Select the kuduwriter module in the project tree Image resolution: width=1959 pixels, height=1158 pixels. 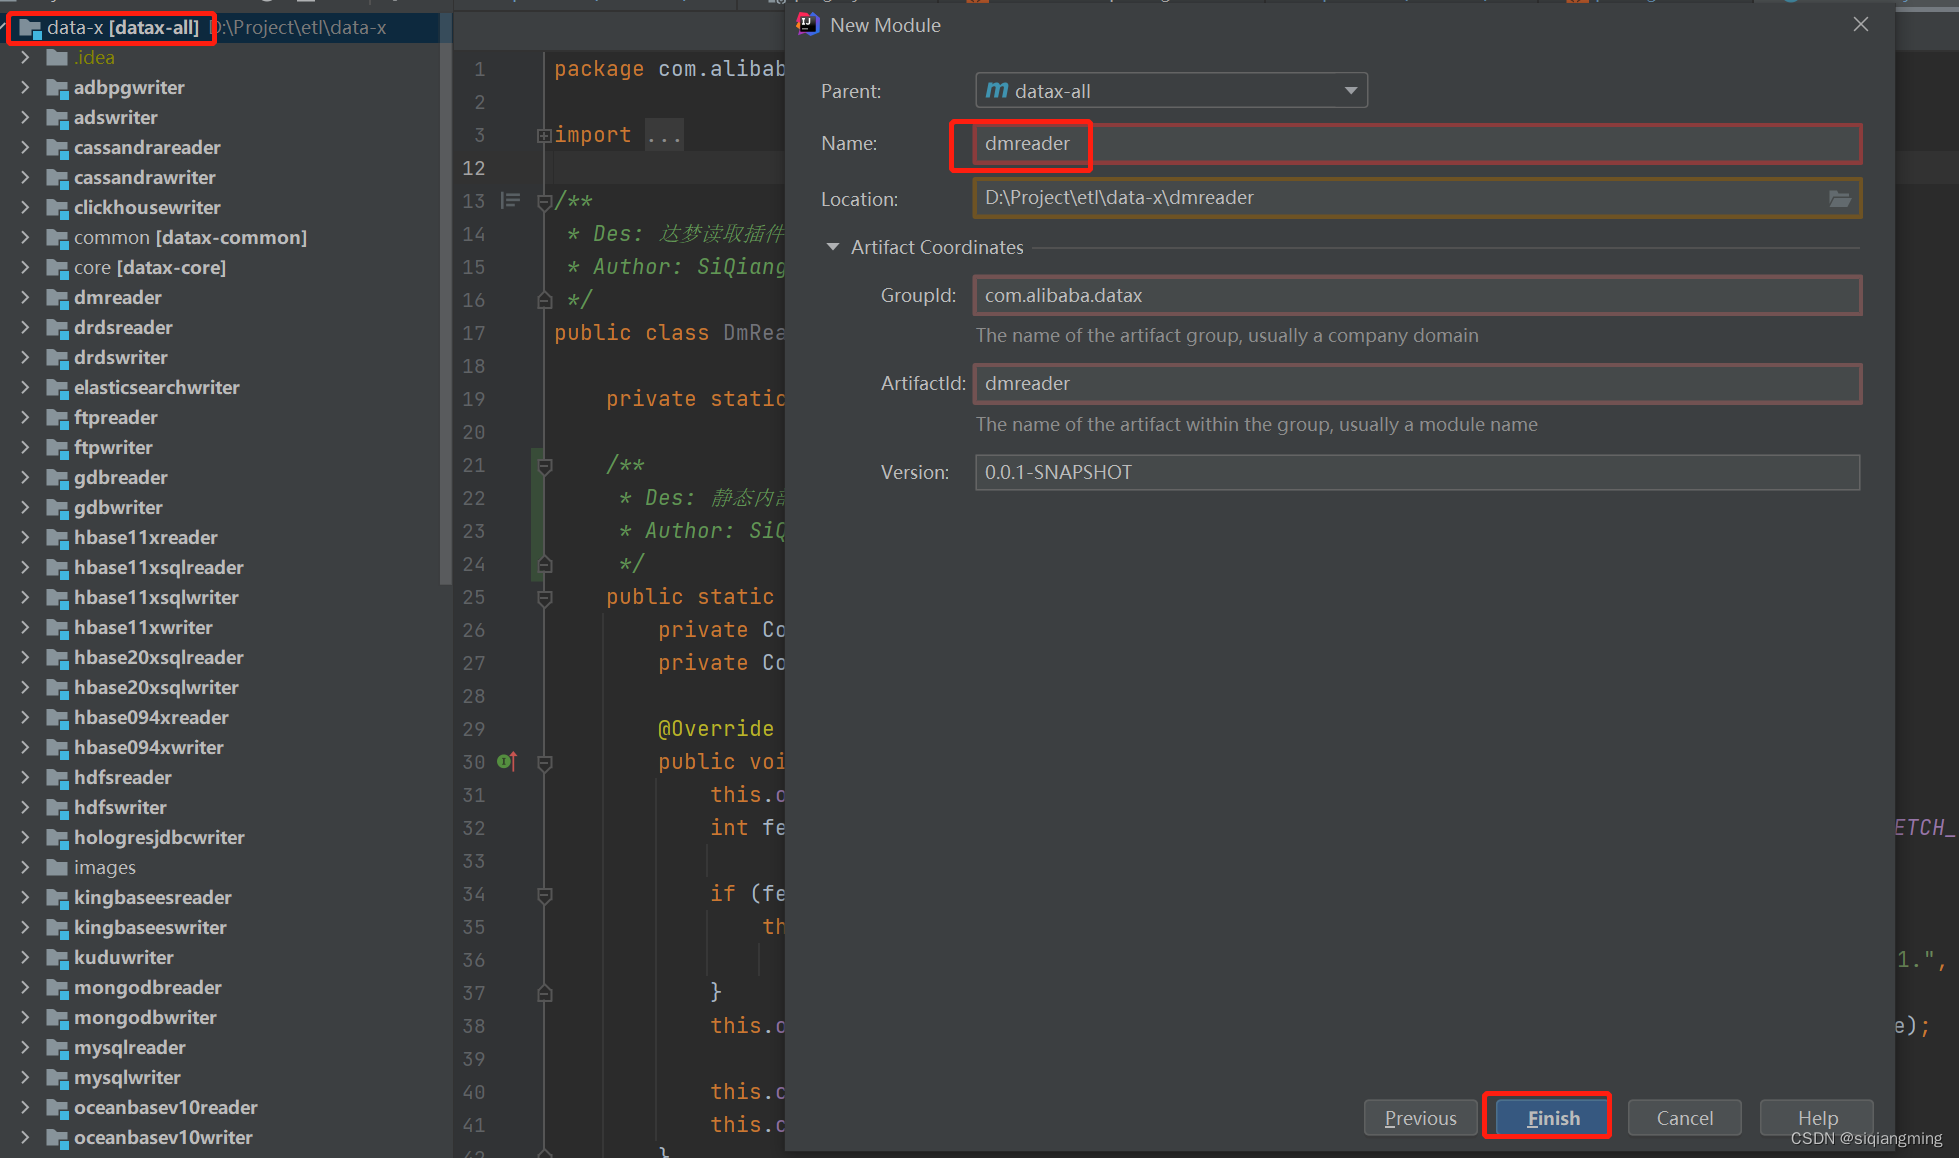(123, 957)
